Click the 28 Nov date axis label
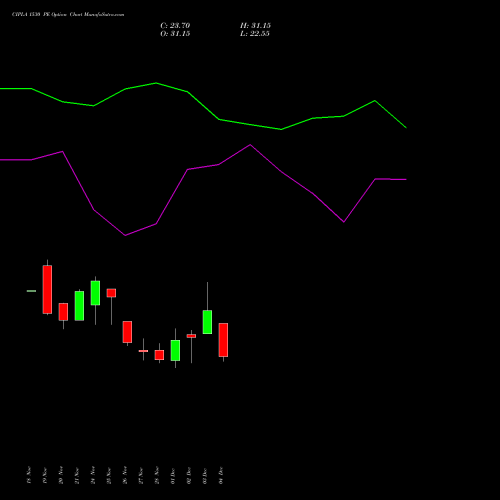The image size is (500, 500). (x=157, y=475)
